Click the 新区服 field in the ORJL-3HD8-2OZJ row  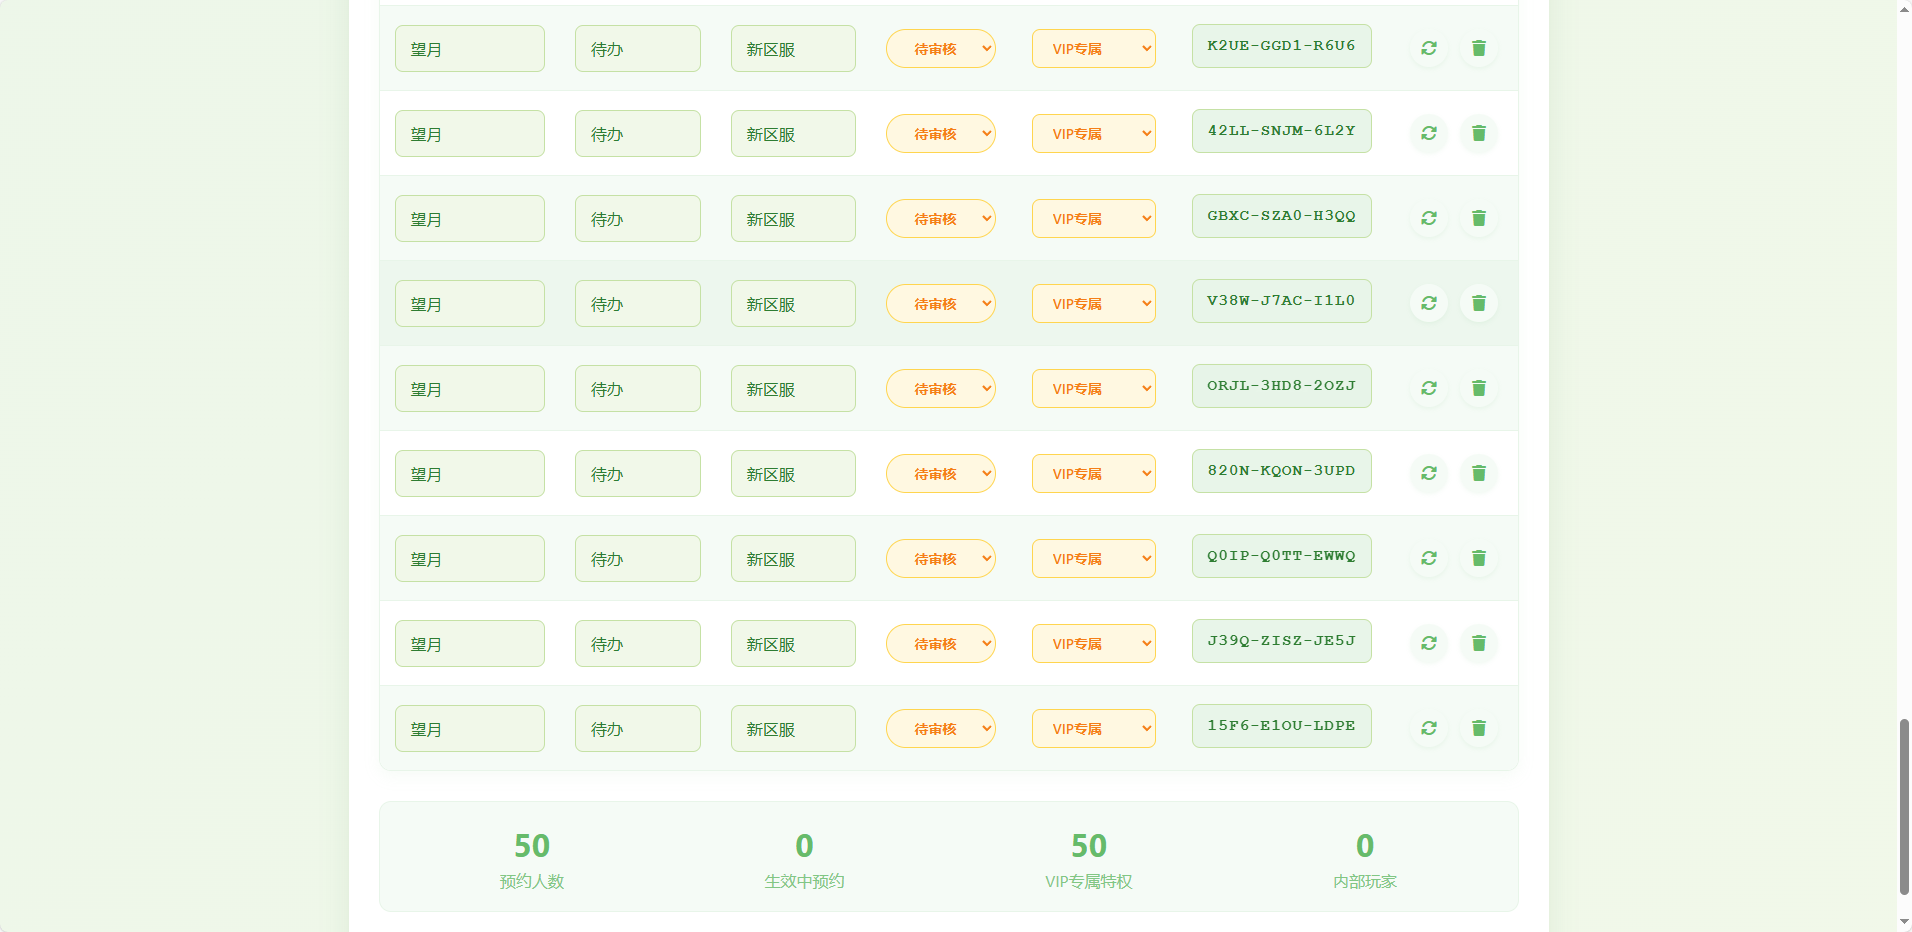793,389
